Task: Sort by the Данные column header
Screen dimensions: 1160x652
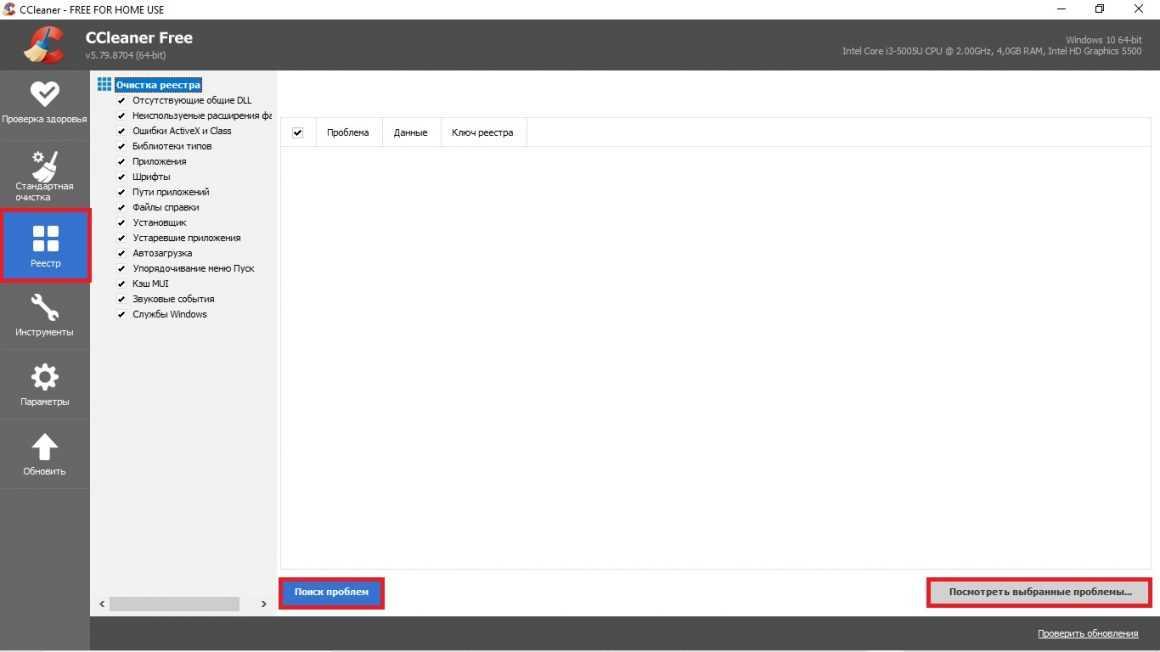Action: pos(411,132)
